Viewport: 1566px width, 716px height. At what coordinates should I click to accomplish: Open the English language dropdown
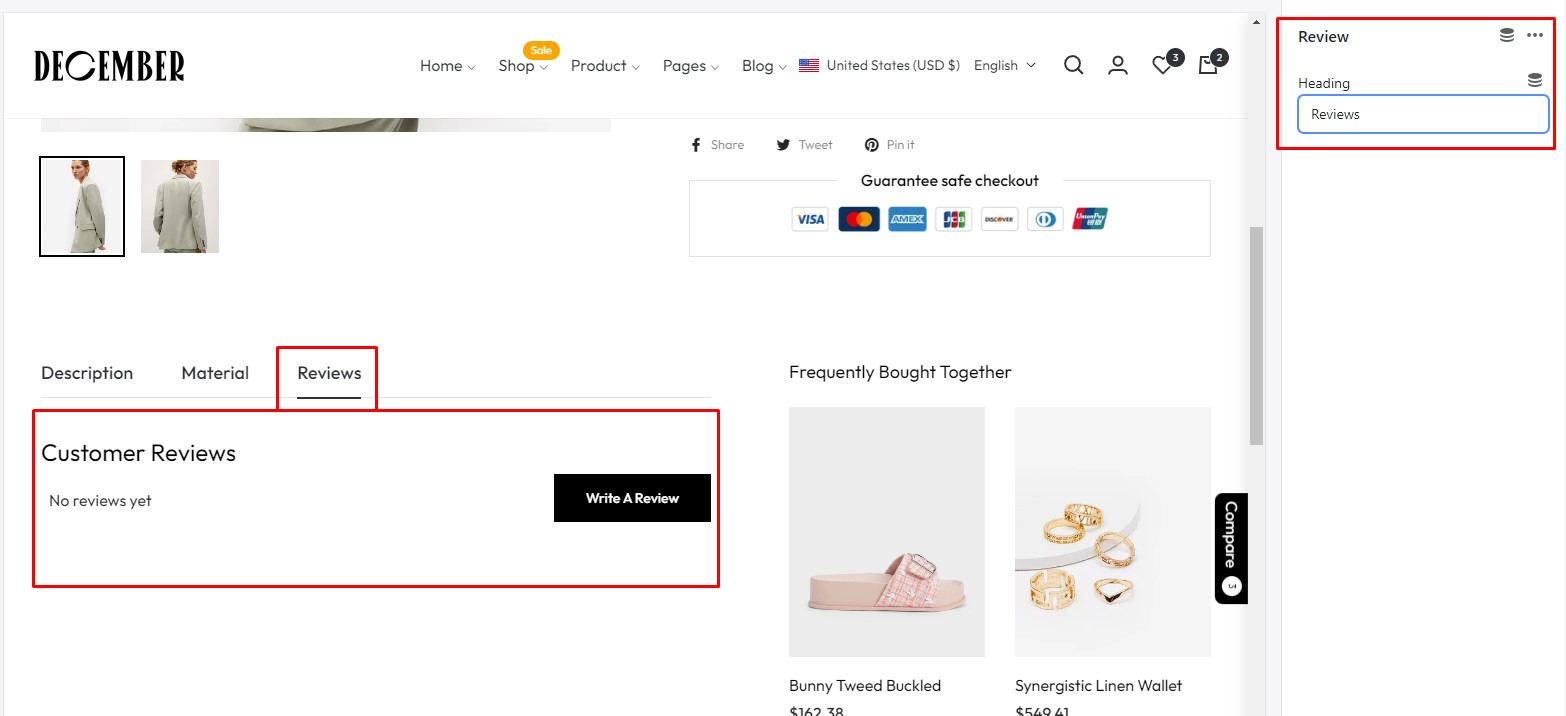point(1004,66)
